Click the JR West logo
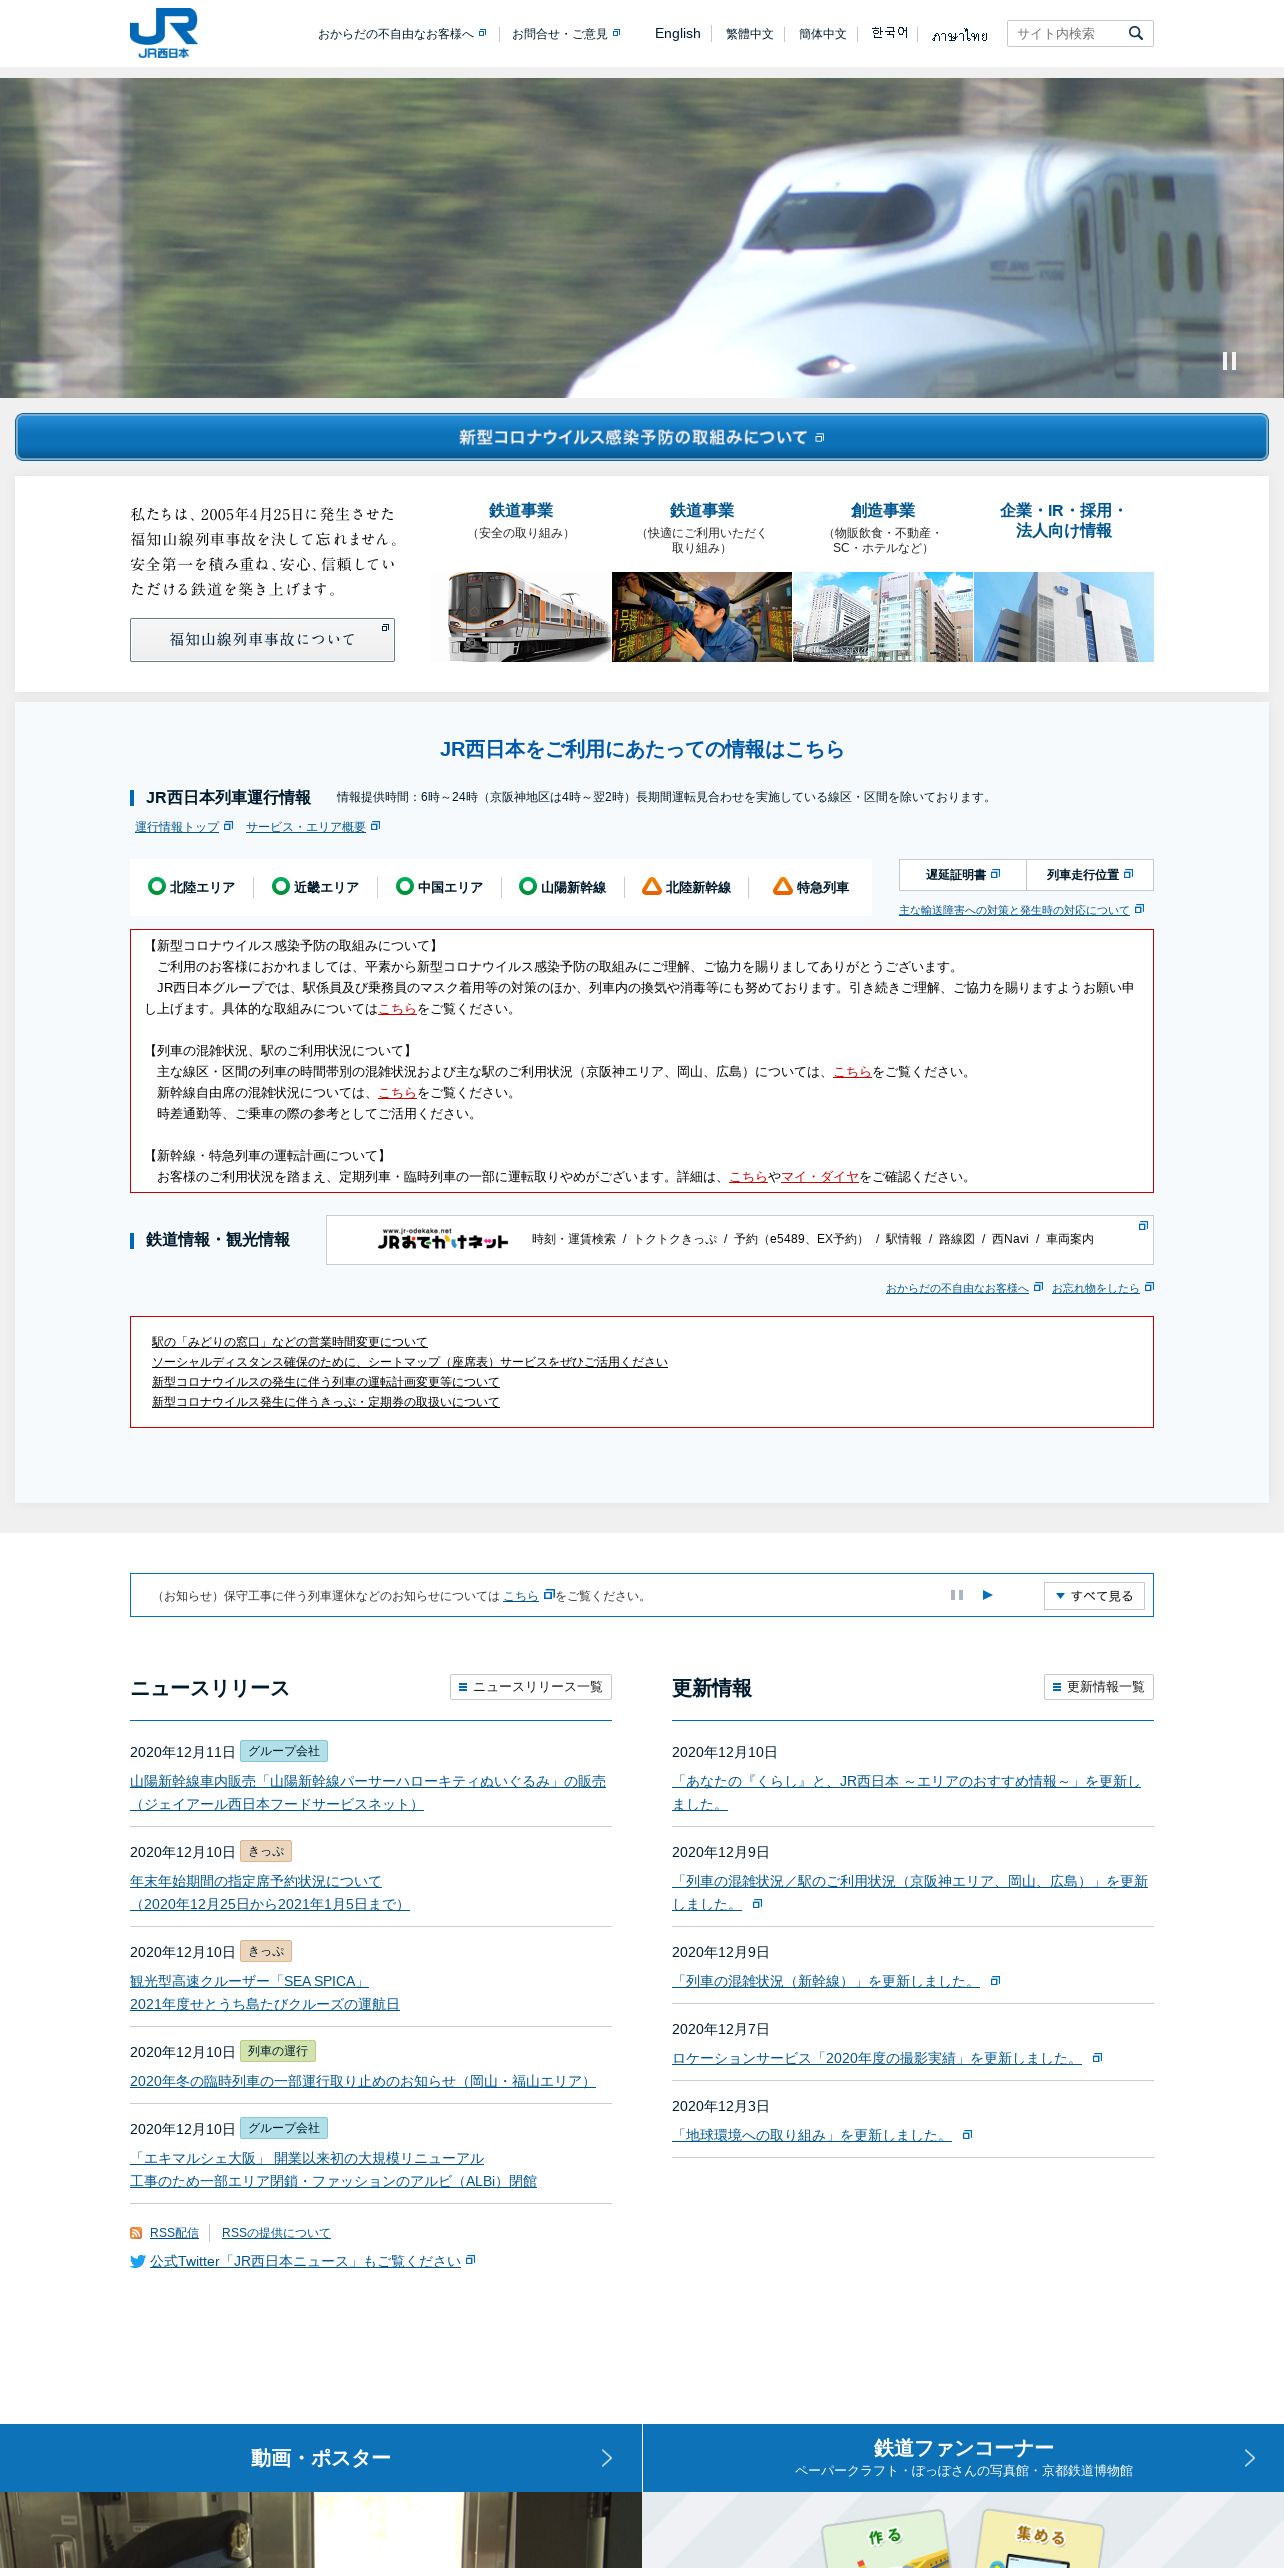1284x2568 pixels. click(163, 33)
